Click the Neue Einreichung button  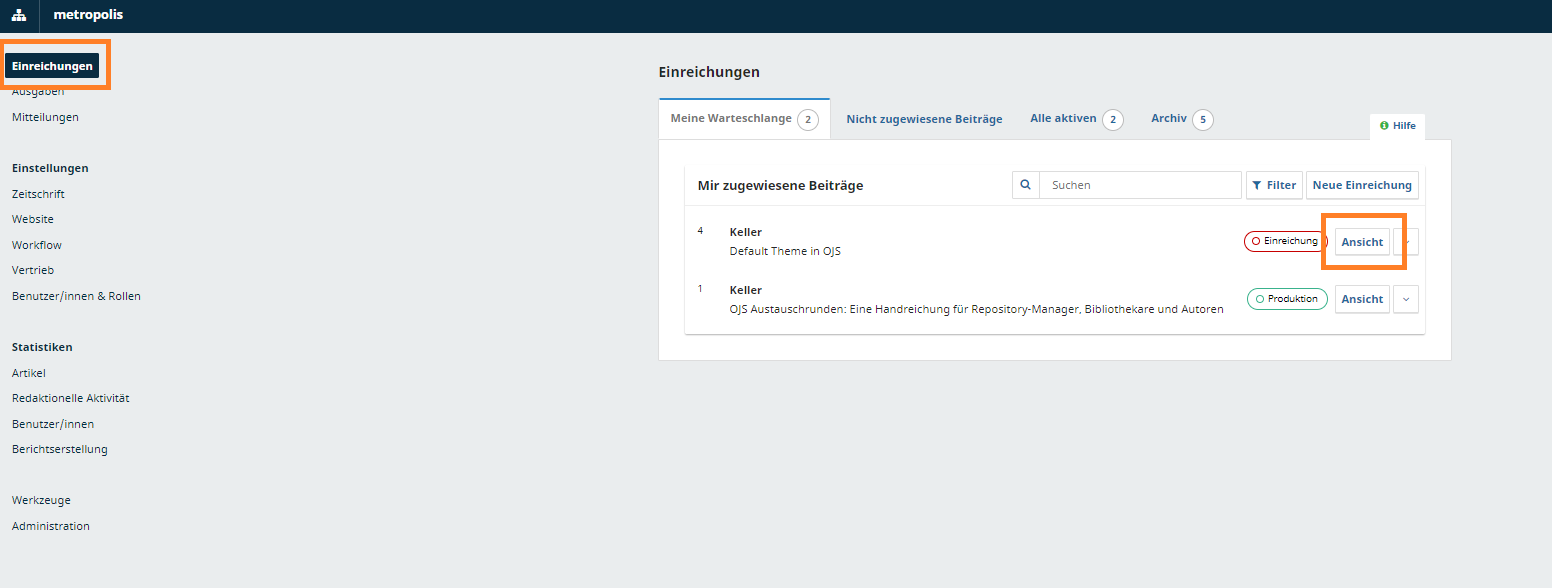click(x=1361, y=185)
